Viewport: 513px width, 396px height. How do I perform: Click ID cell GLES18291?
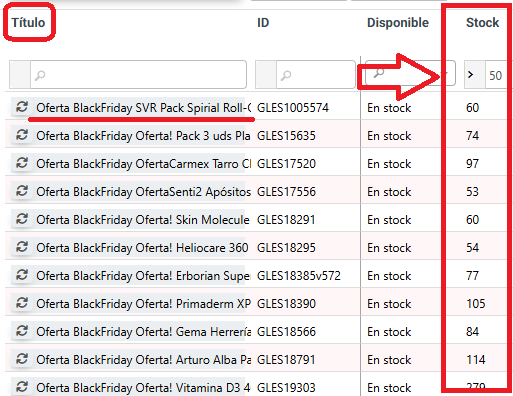pyautogui.click(x=286, y=220)
